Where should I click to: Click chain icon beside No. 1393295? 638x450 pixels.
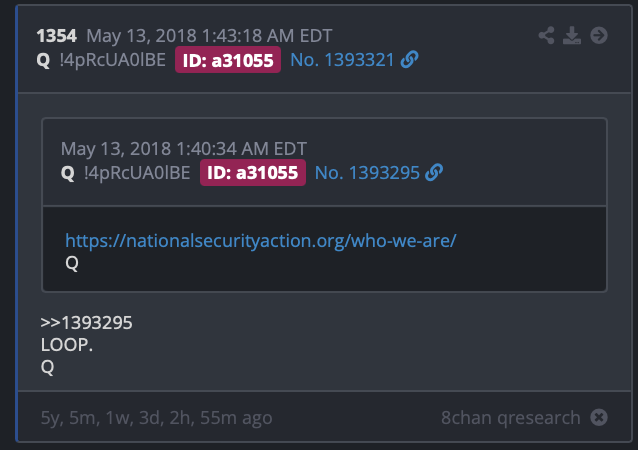[433, 172]
